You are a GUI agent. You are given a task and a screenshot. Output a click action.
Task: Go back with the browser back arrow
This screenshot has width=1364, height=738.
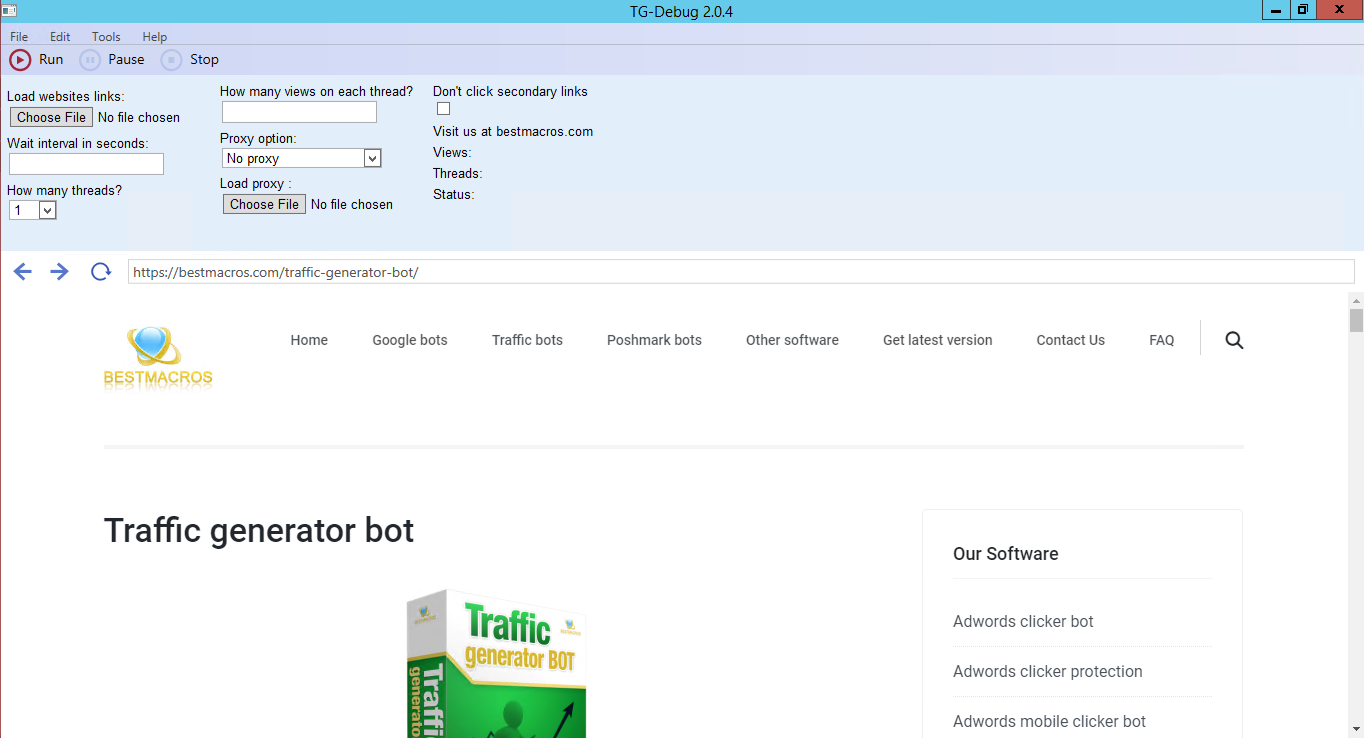coord(23,272)
